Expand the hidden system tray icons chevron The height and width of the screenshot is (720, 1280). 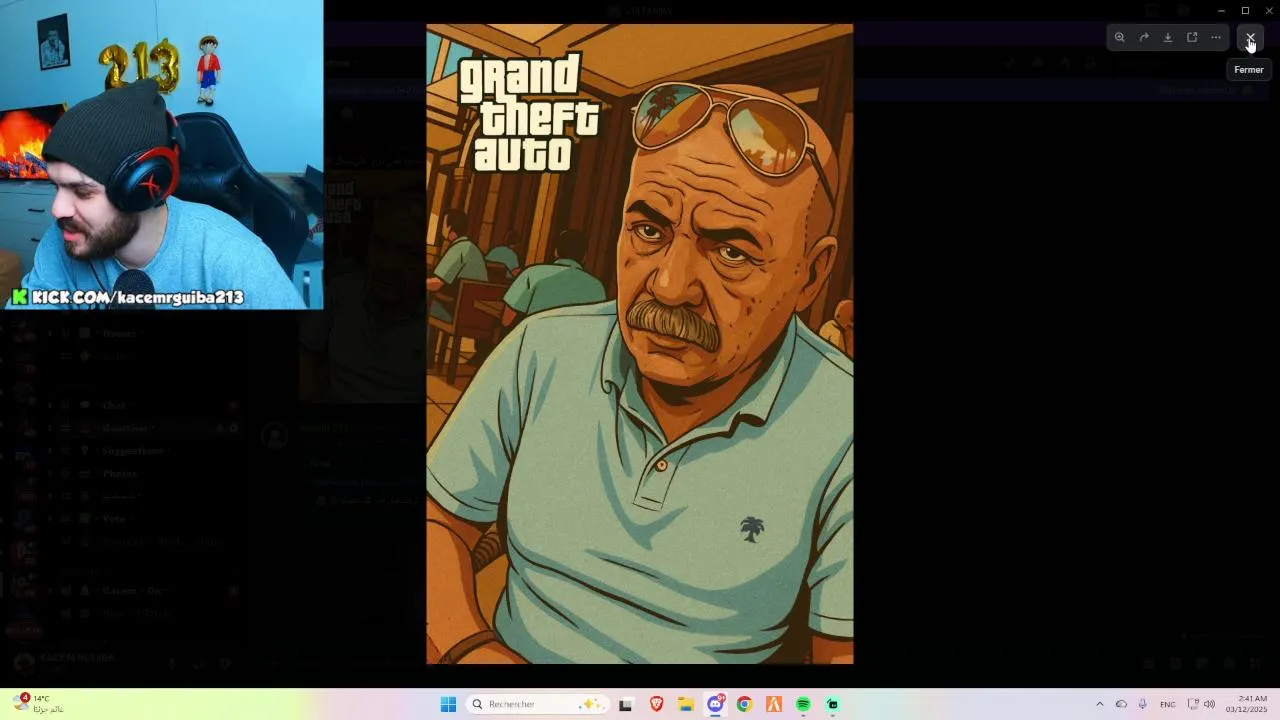click(1100, 705)
